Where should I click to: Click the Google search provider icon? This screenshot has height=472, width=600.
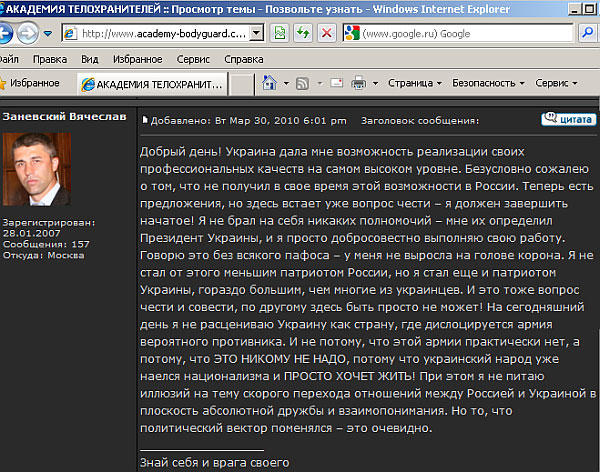tap(352, 32)
